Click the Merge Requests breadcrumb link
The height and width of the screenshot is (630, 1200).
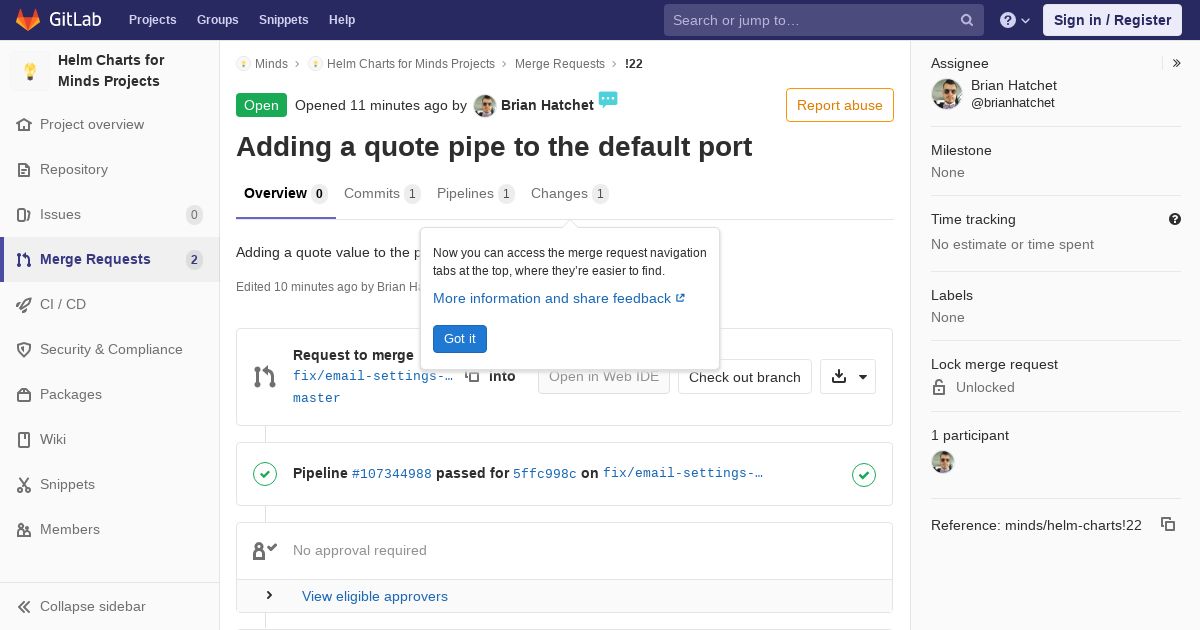[560, 64]
